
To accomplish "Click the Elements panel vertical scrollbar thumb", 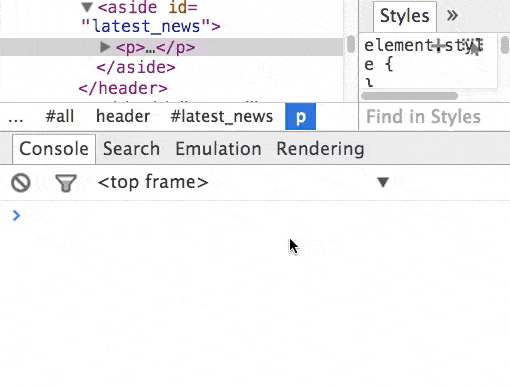I will click(x=351, y=44).
